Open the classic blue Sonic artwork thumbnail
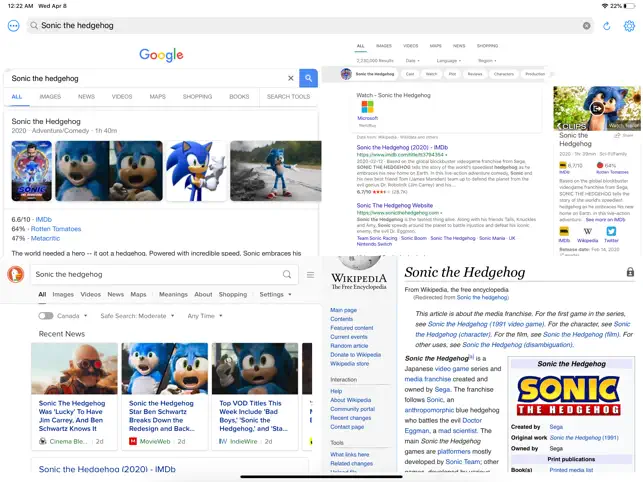643x482 pixels. point(196,171)
